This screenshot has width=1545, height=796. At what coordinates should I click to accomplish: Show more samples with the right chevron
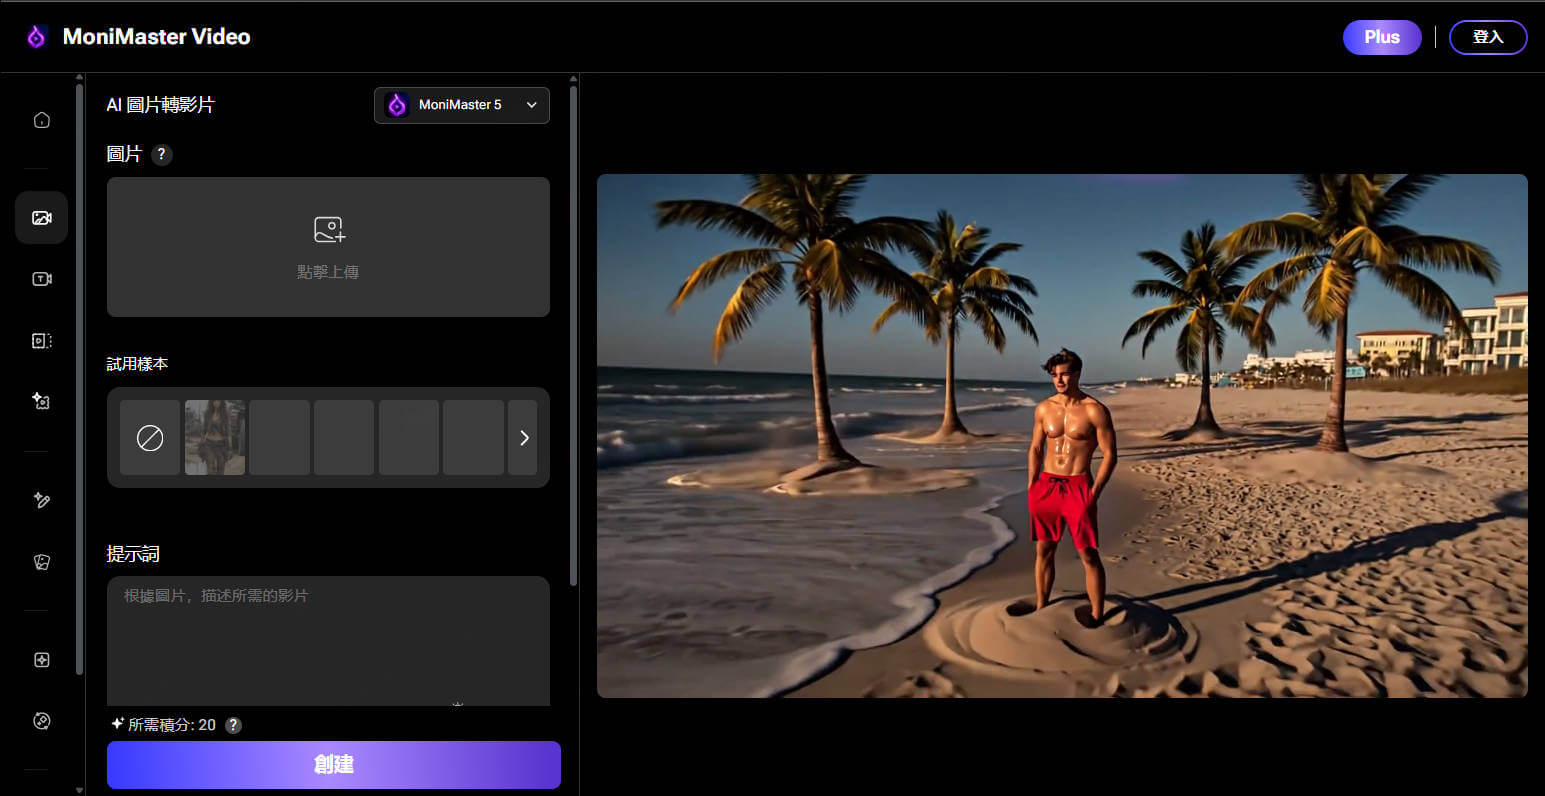tap(523, 438)
